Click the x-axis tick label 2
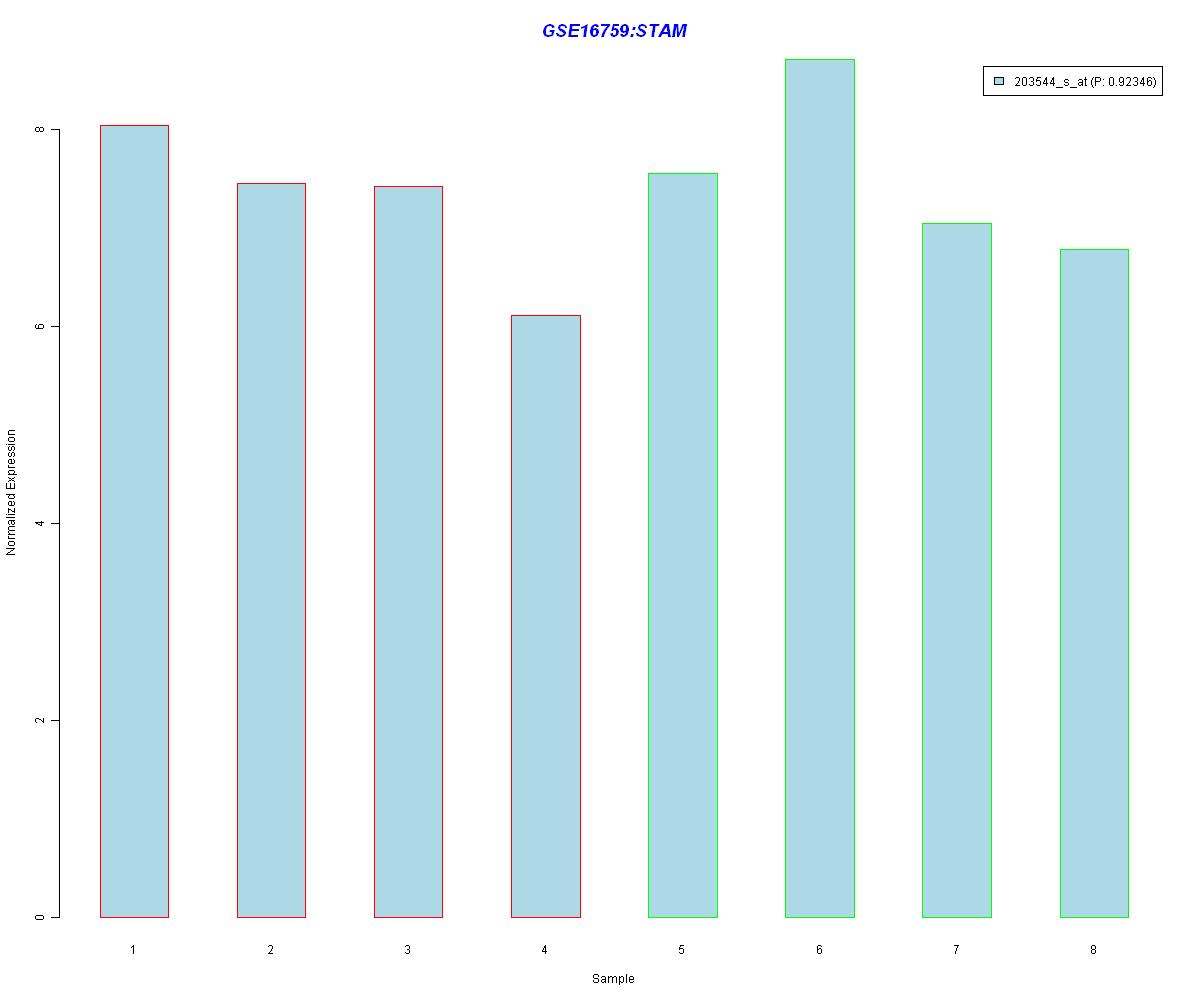Image resolution: width=1200 pixels, height=1000 pixels. (270, 950)
